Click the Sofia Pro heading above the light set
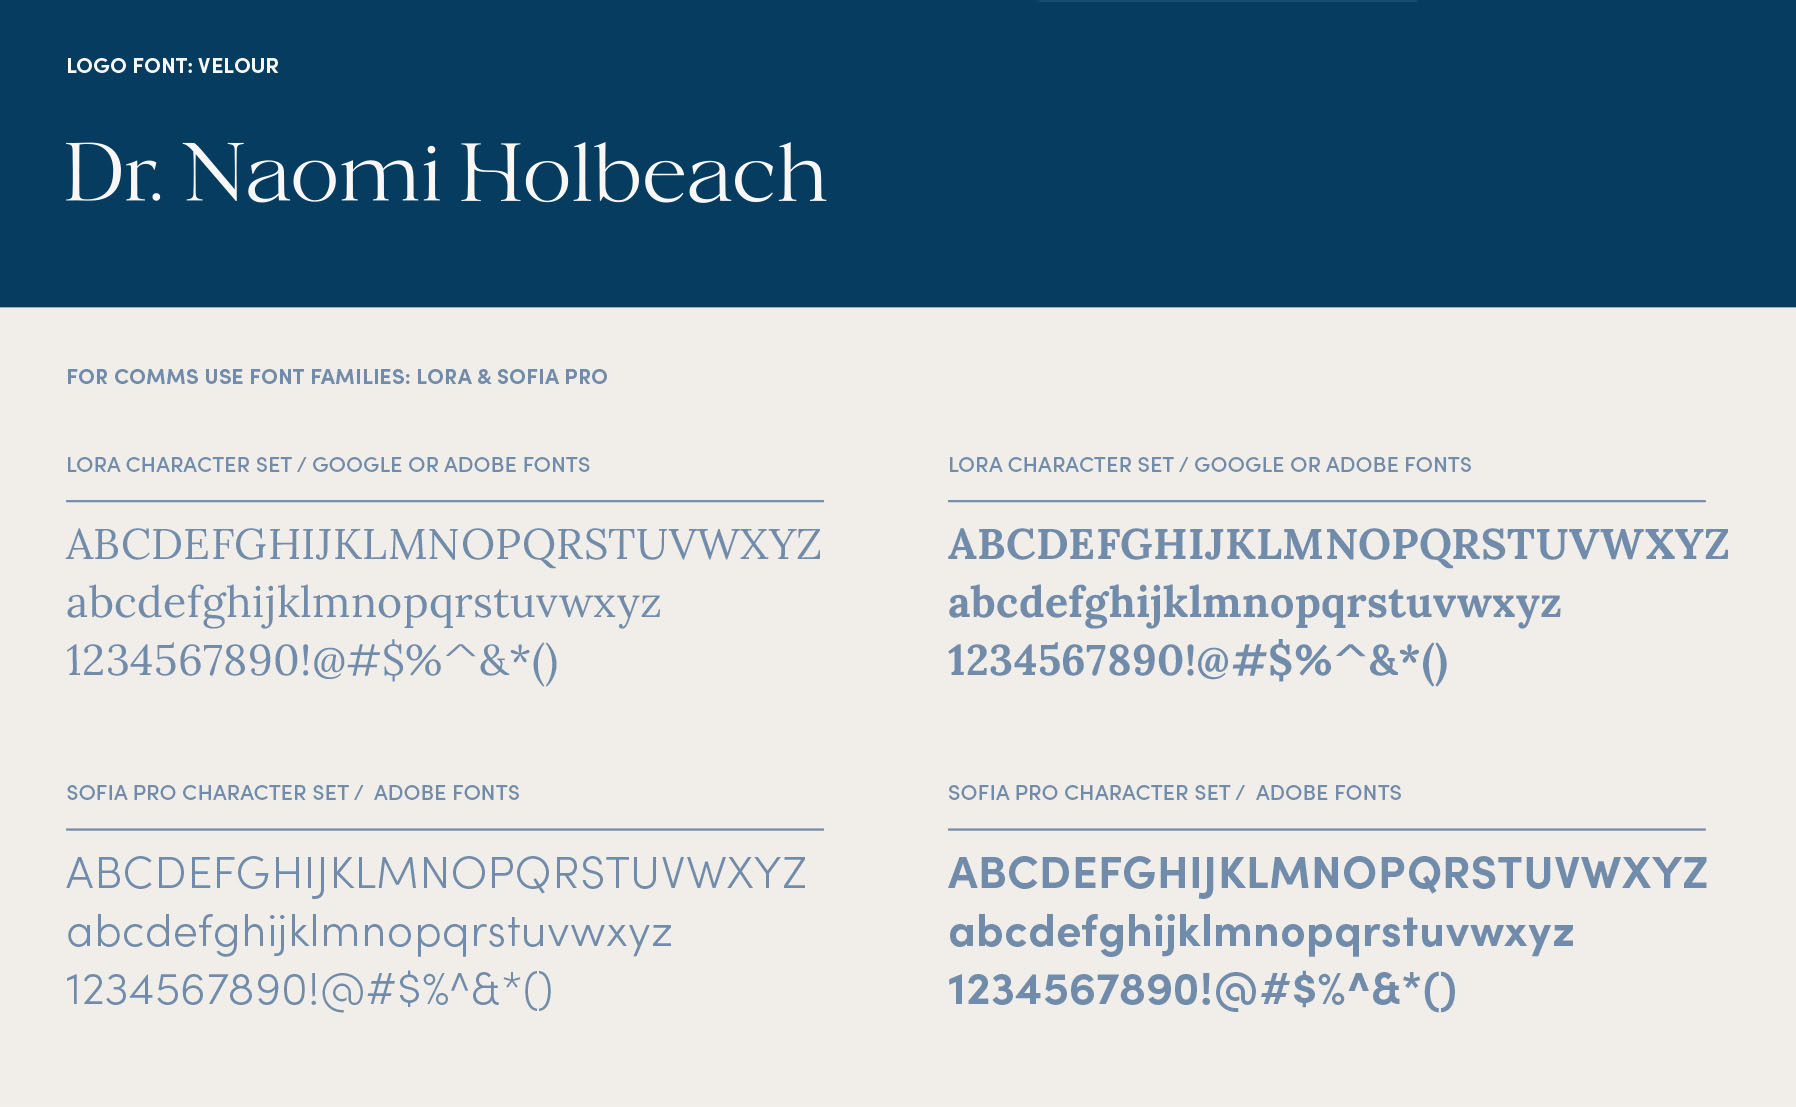The image size is (1796, 1107). coord(293,793)
